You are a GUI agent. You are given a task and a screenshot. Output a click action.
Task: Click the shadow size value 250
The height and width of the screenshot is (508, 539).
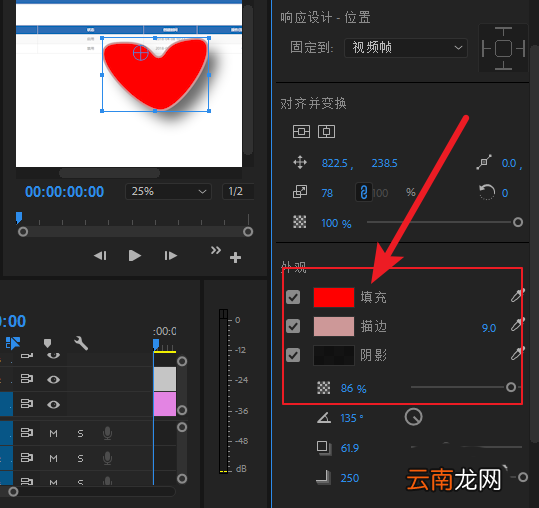coord(350,478)
